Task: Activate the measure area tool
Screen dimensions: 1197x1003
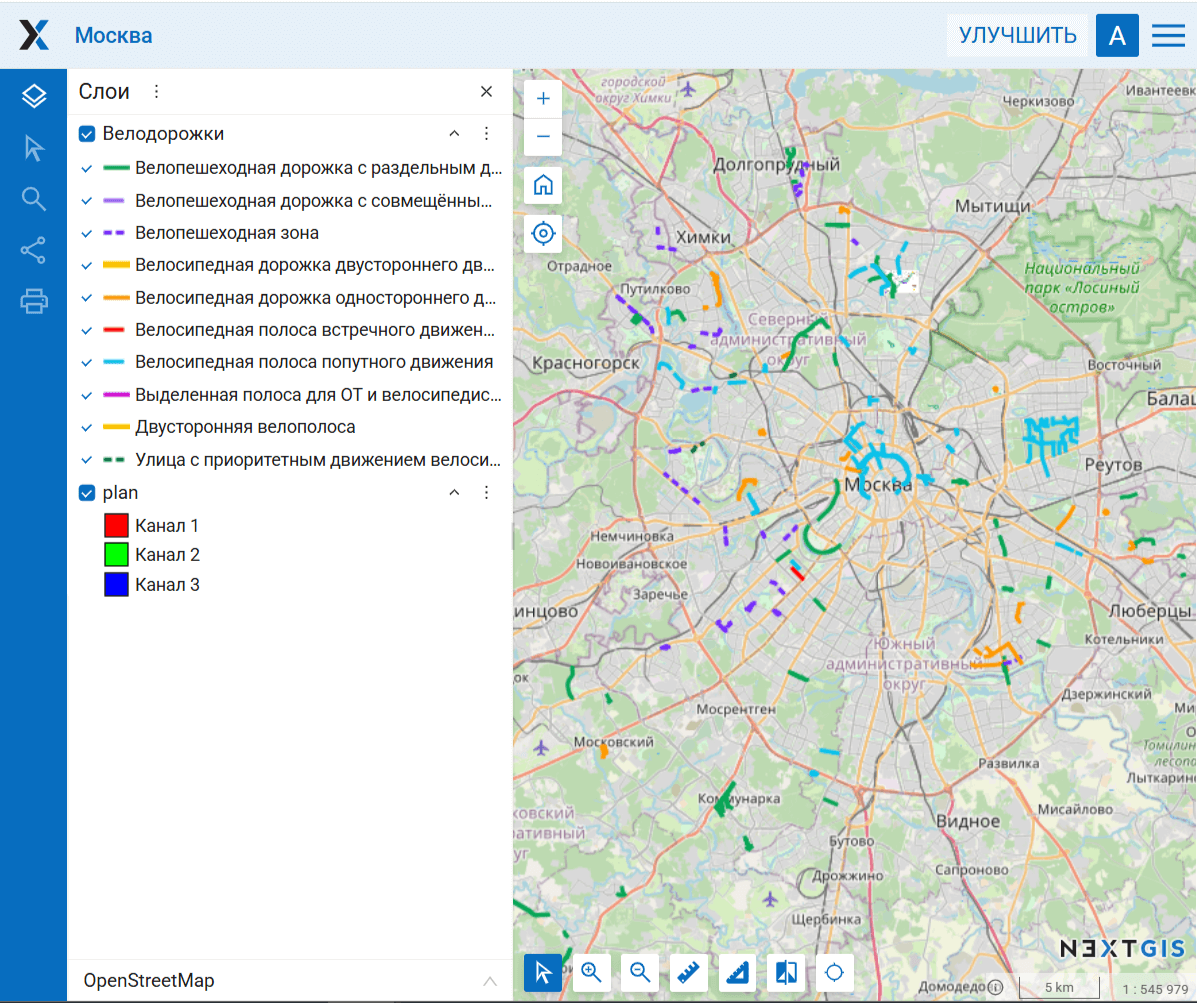Action: tap(737, 972)
